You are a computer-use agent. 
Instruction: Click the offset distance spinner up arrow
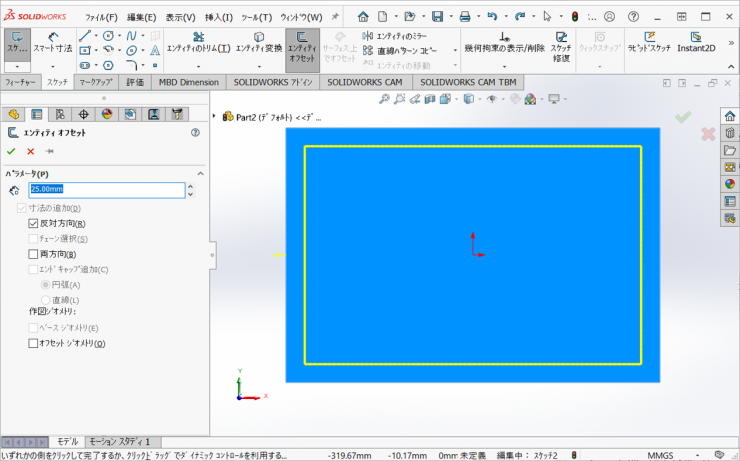[x=190, y=186]
